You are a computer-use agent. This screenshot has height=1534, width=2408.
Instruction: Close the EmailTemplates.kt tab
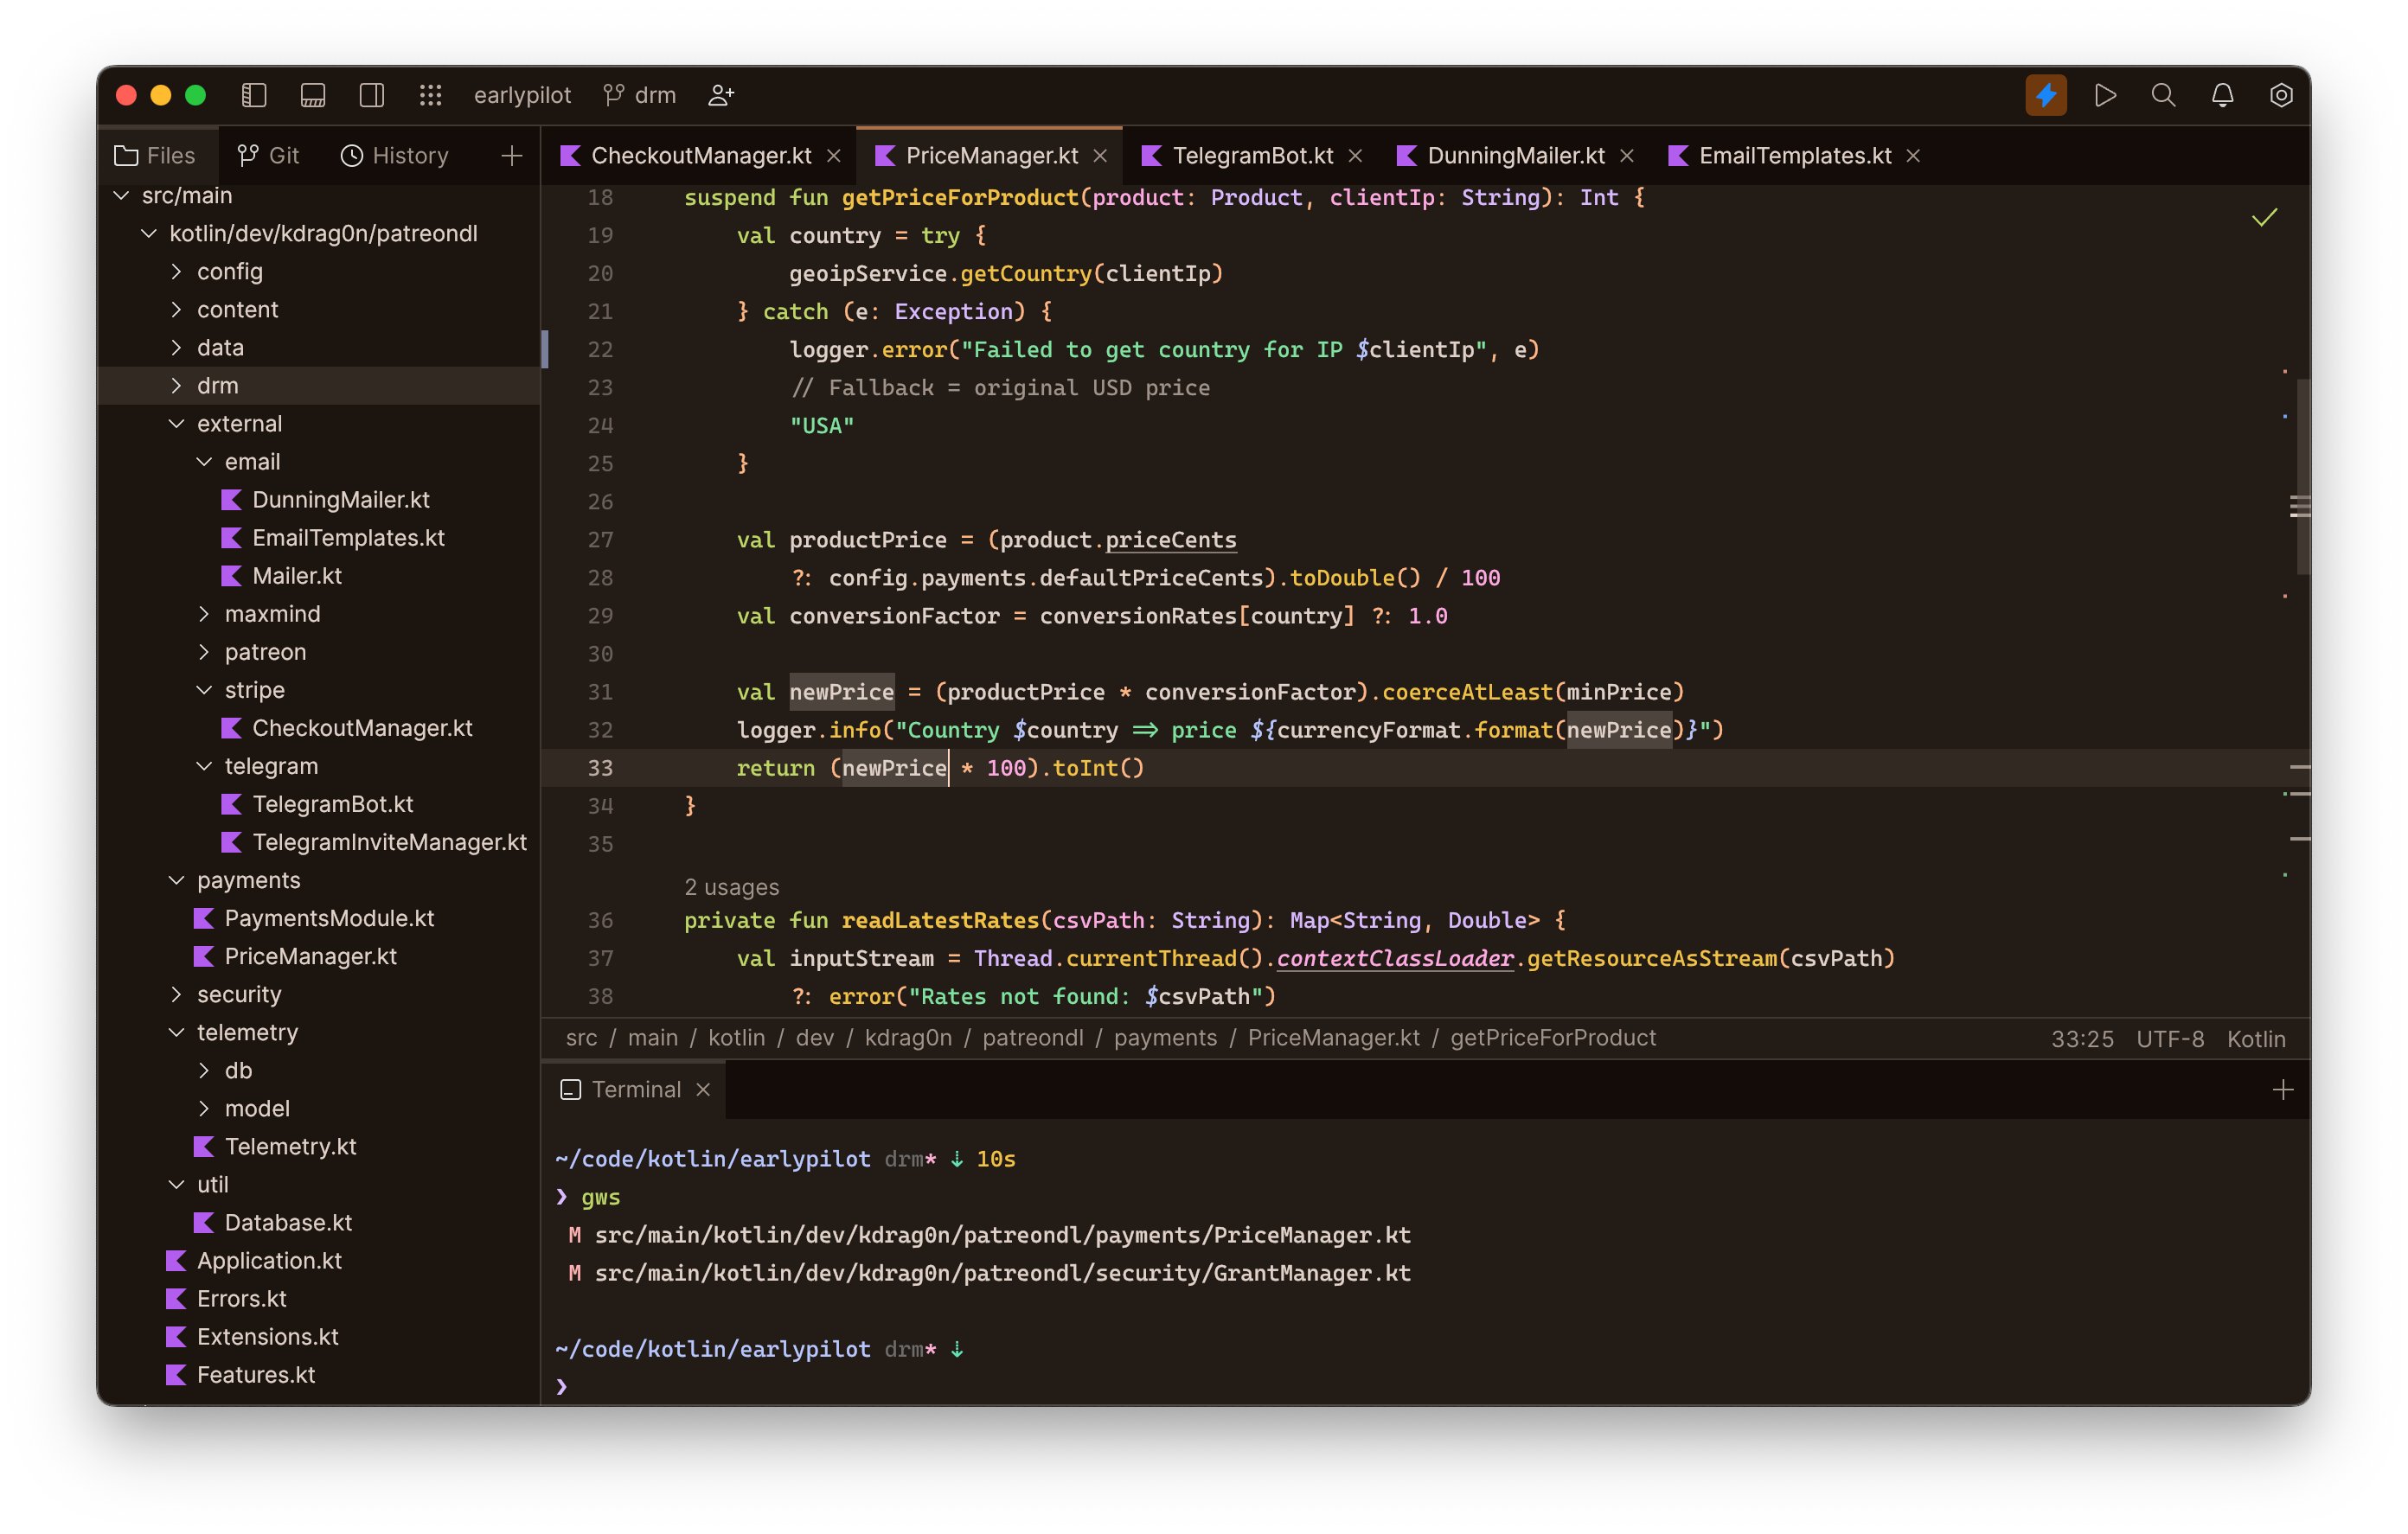1913,156
